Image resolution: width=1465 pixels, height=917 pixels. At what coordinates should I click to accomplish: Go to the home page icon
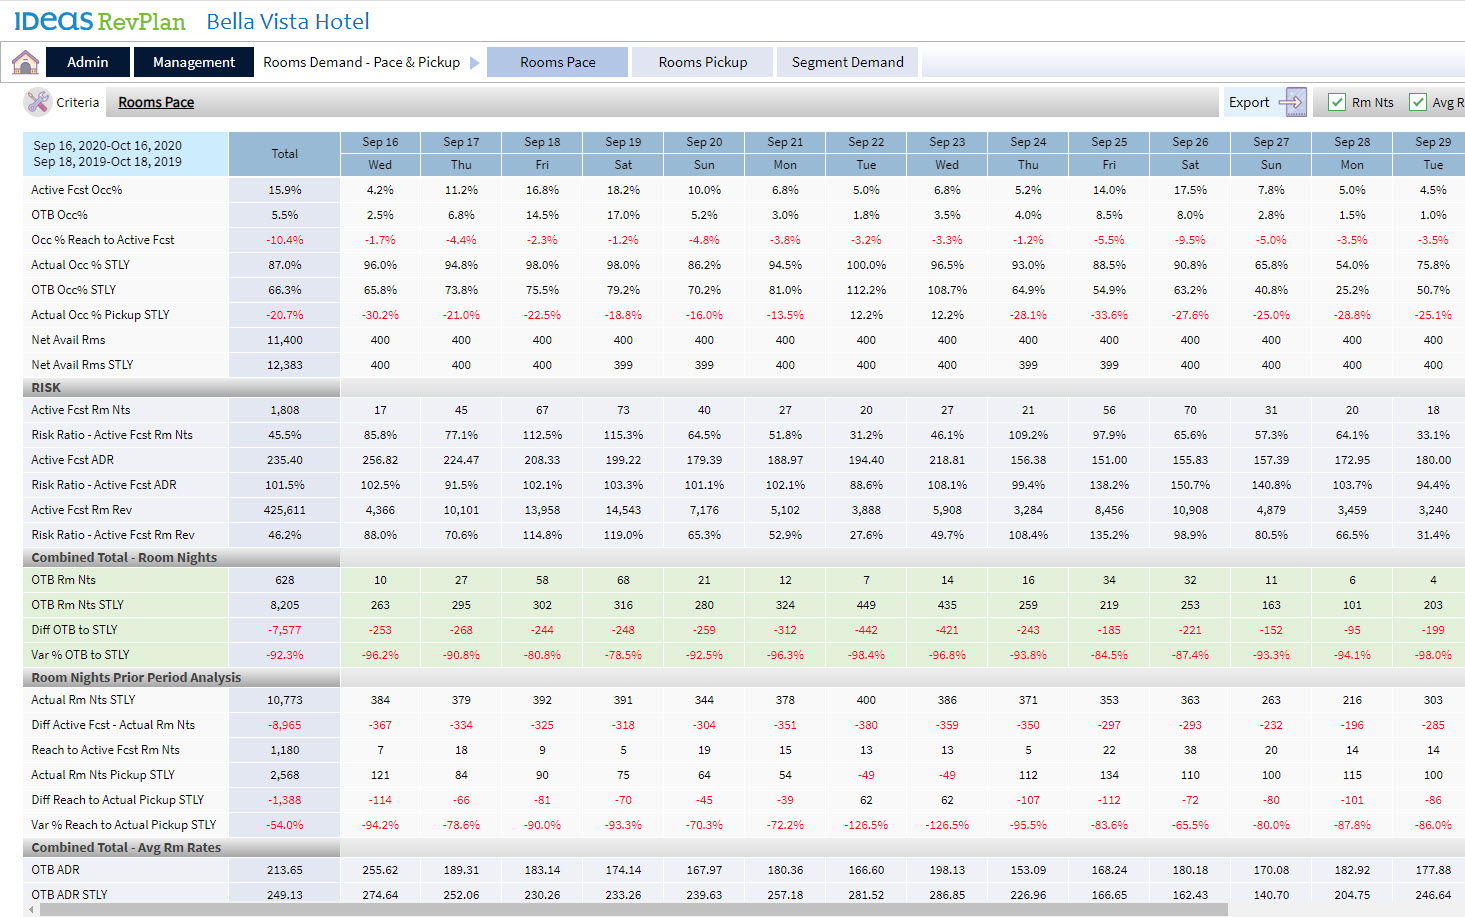tap(25, 62)
